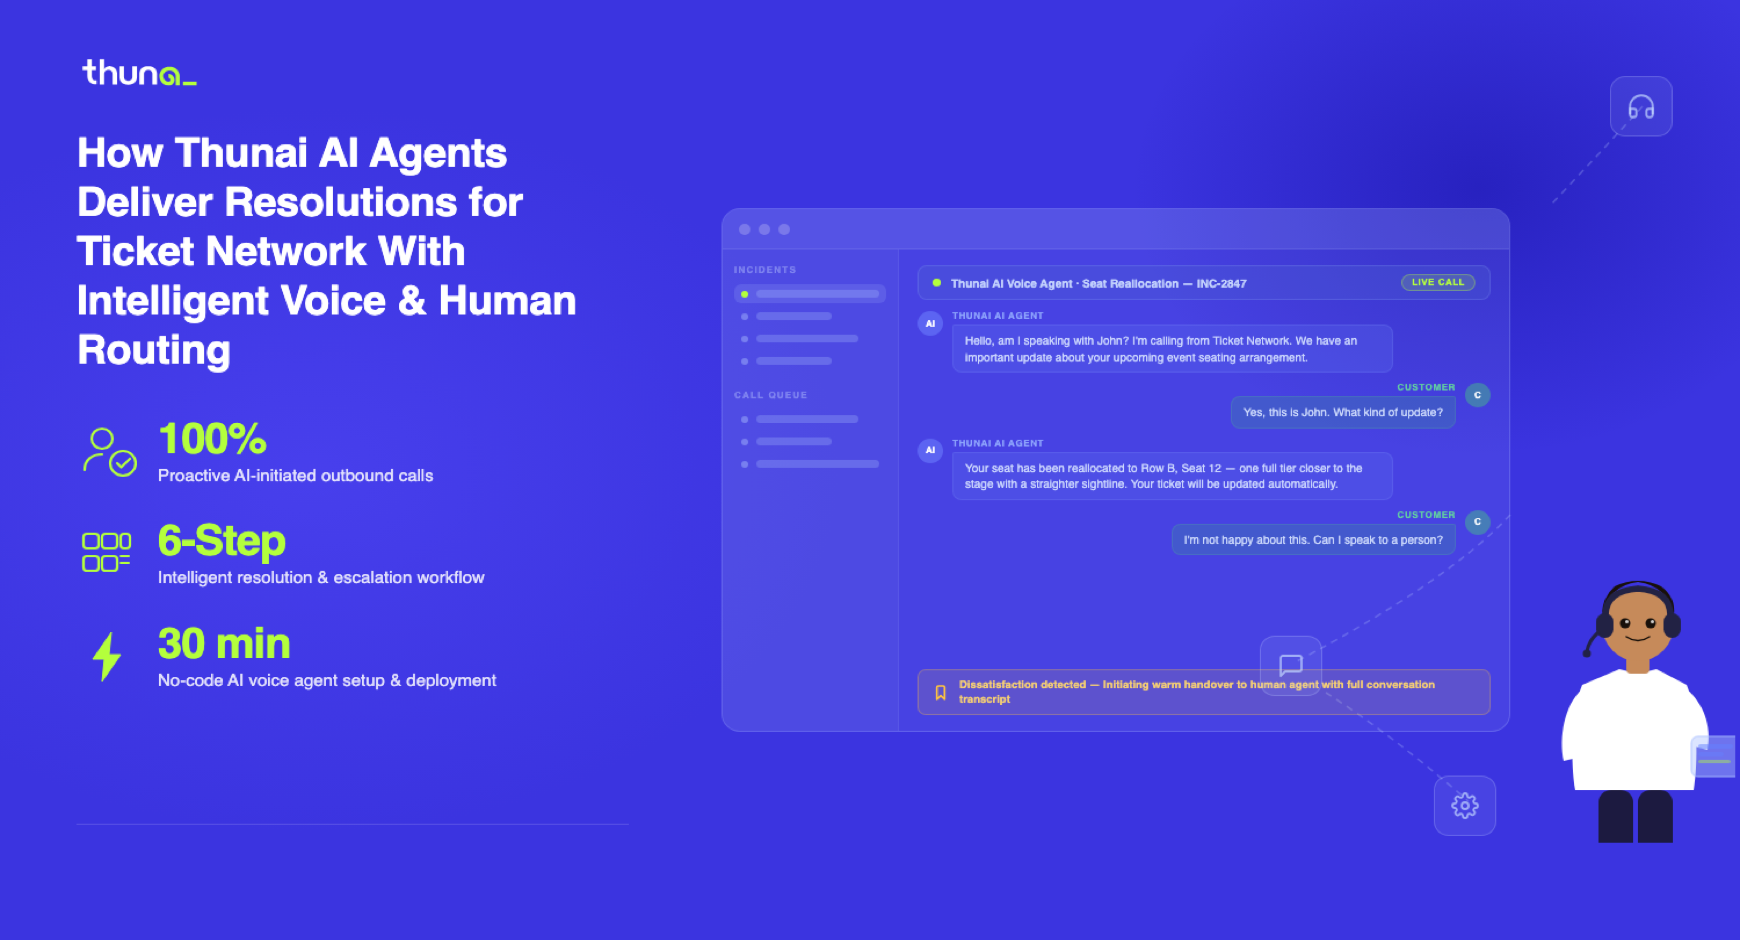Screen dimensions: 1740x940
Task: Click the green status dot in the call header
Action: click(x=937, y=283)
